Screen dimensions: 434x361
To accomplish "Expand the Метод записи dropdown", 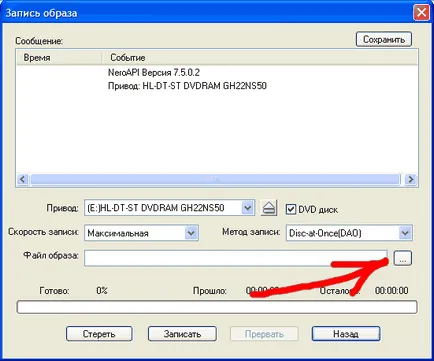I will pos(405,233).
